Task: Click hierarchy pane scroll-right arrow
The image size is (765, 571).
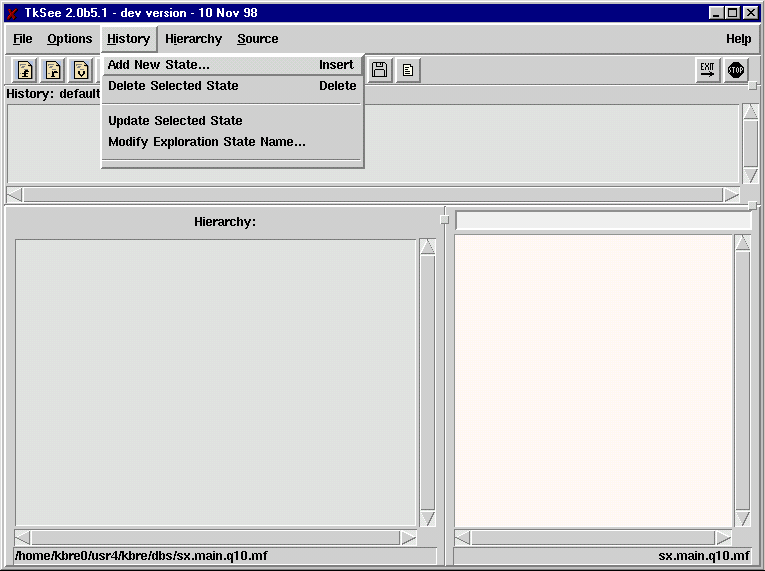Action: (x=408, y=538)
